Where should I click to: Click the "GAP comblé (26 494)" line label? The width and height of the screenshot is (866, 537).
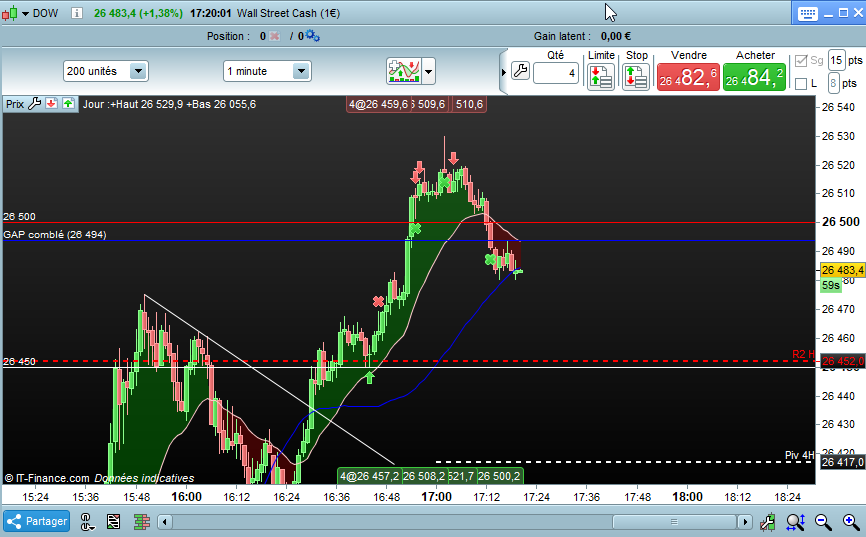coord(55,234)
